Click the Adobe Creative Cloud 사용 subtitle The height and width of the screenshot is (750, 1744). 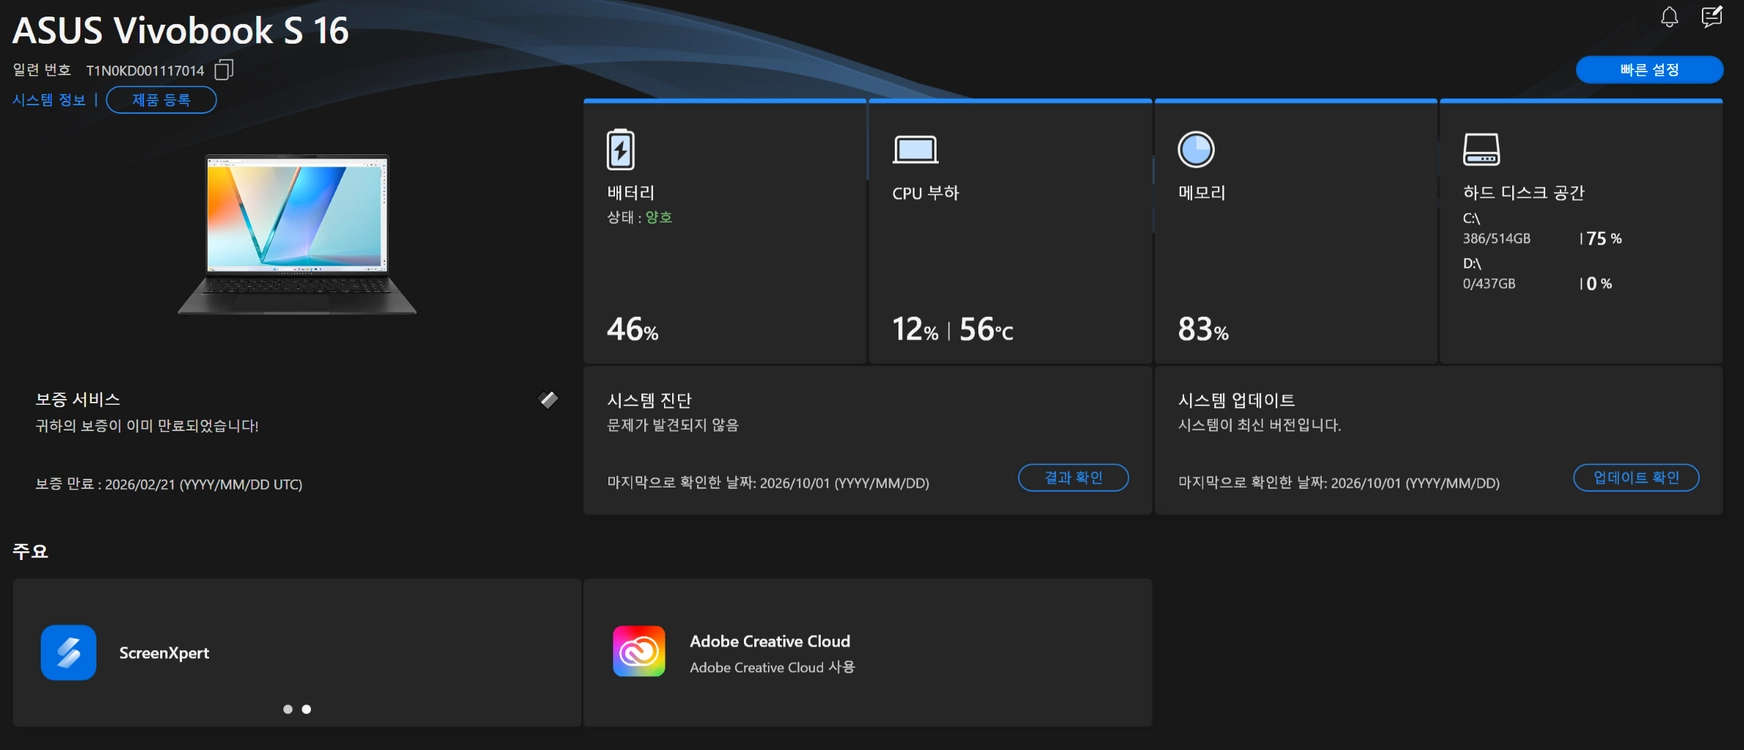click(772, 667)
